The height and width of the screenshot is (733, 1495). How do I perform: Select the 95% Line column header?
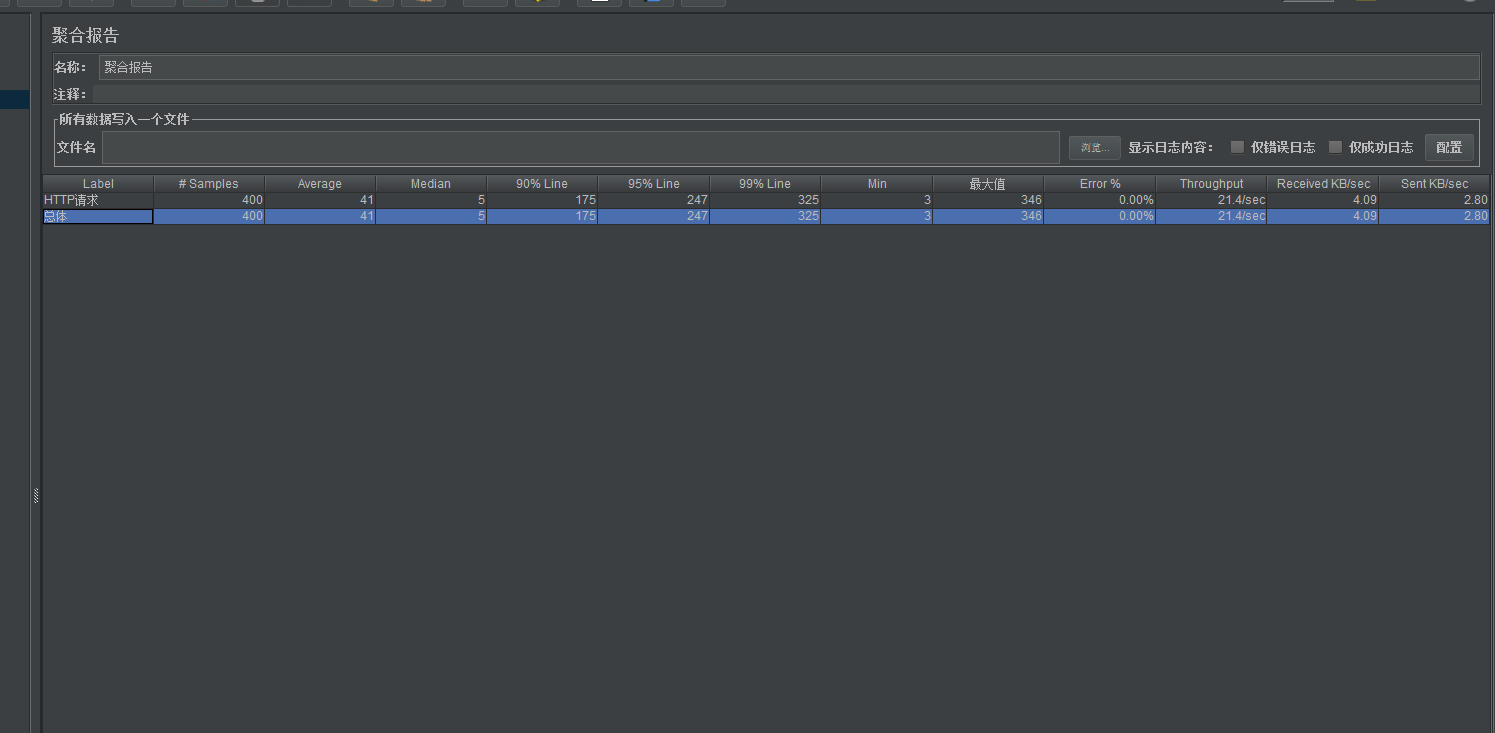[x=654, y=184]
